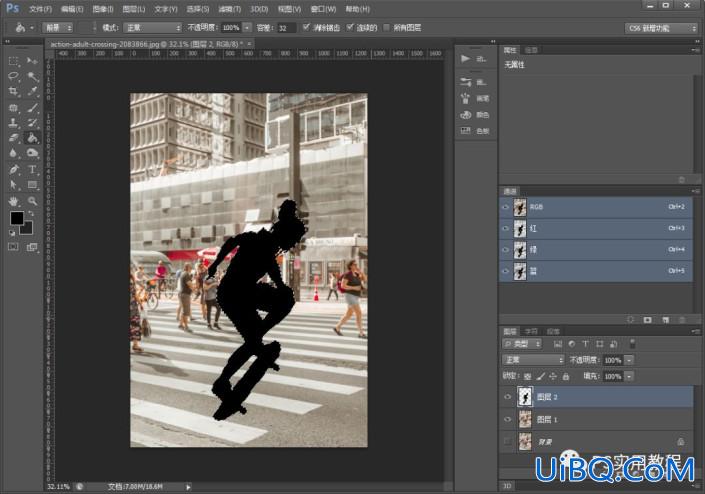Open the Filter menu
Image resolution: width=705 pixels, height=494 pixels.
[229, 9]
